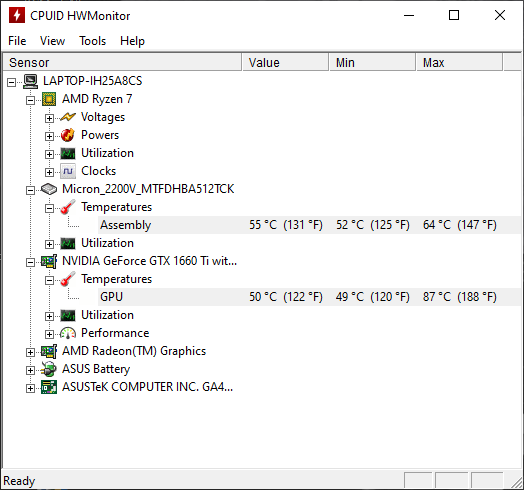This screenshot has width=524, height=490.
Task: Collapse the Micron drive Temperatures node
Action: point(49,208)
